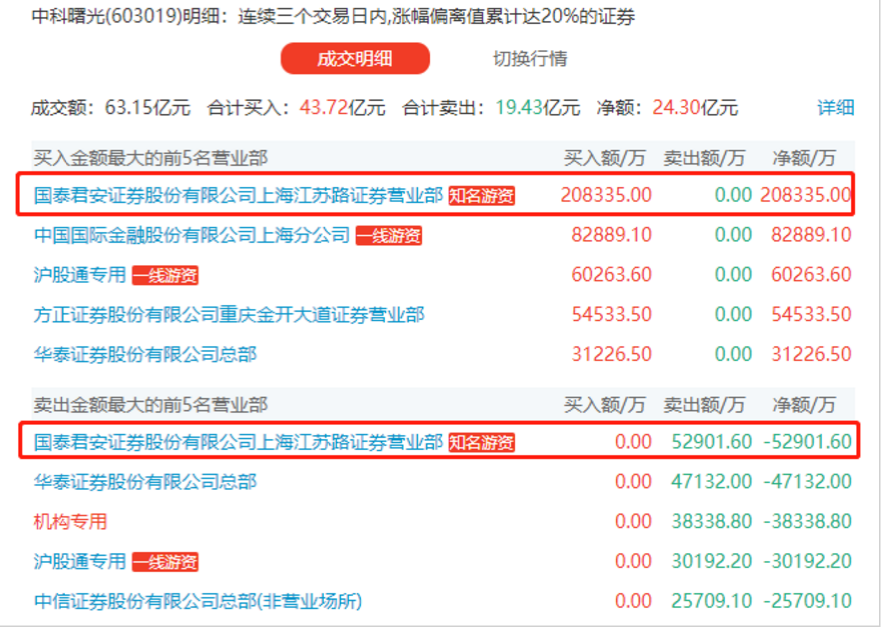Click the 买入金额最大的前5名营业部 header
The height and width of the screenshot is (627, 885).
click(150, 158)
